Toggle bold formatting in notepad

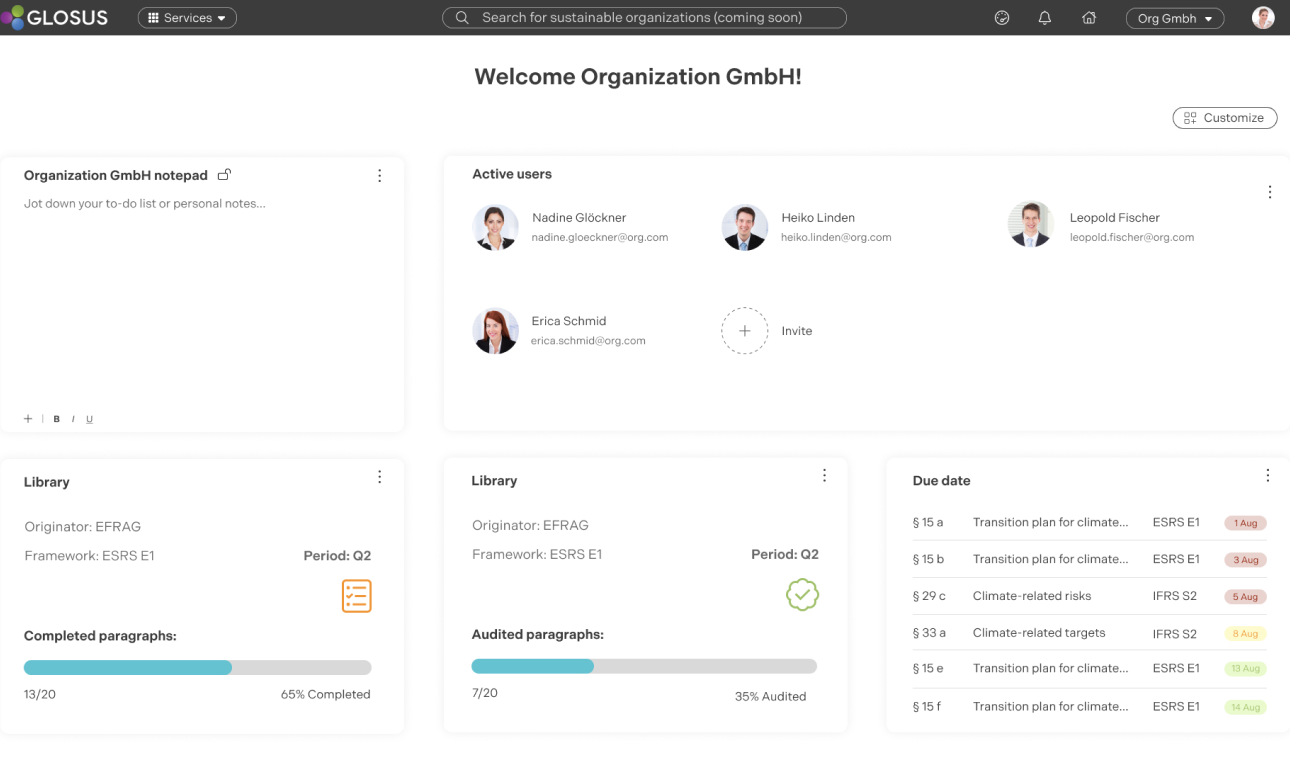click(x=57, y=419)
